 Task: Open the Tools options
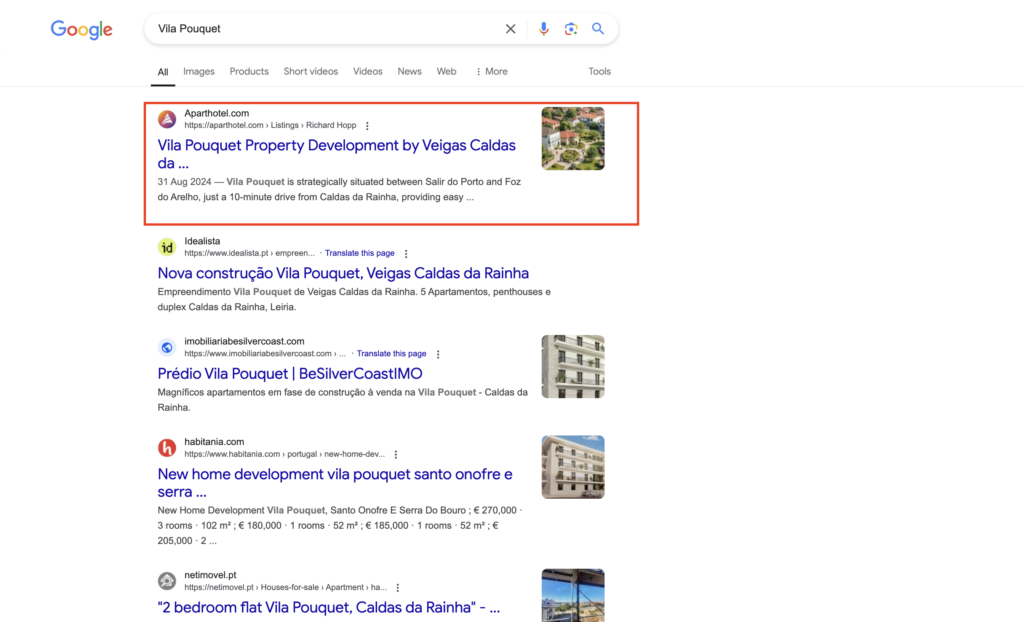(600, 71)
